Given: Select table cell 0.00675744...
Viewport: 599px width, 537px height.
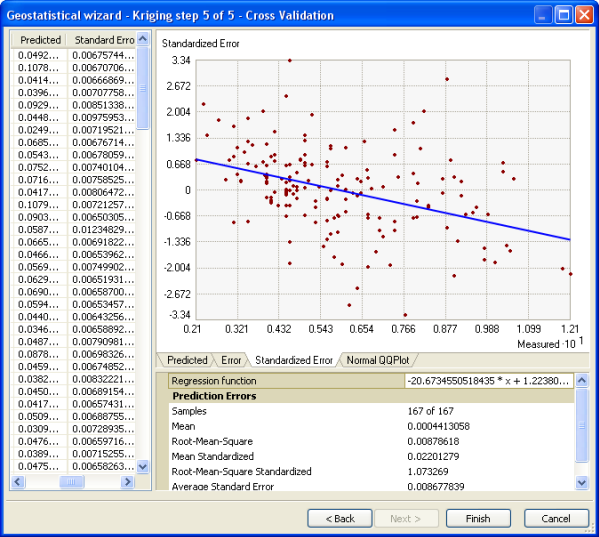Looking at the screenshot, I should (x=102, y=55).
